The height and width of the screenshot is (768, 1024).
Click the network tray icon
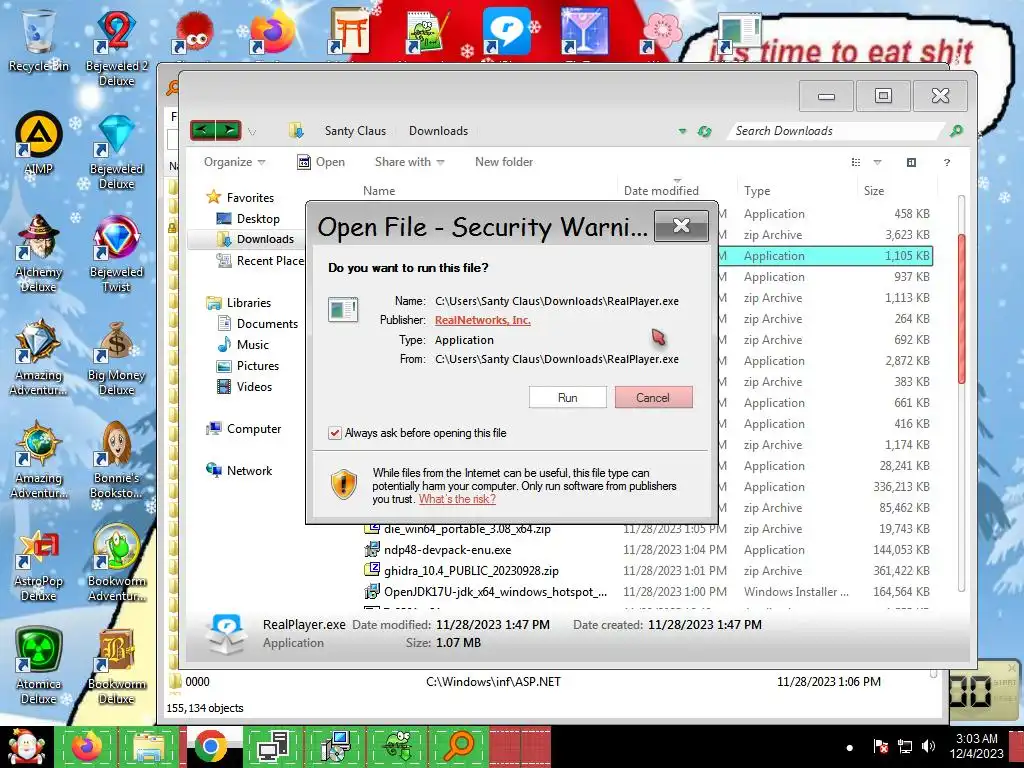click(905, 746)
